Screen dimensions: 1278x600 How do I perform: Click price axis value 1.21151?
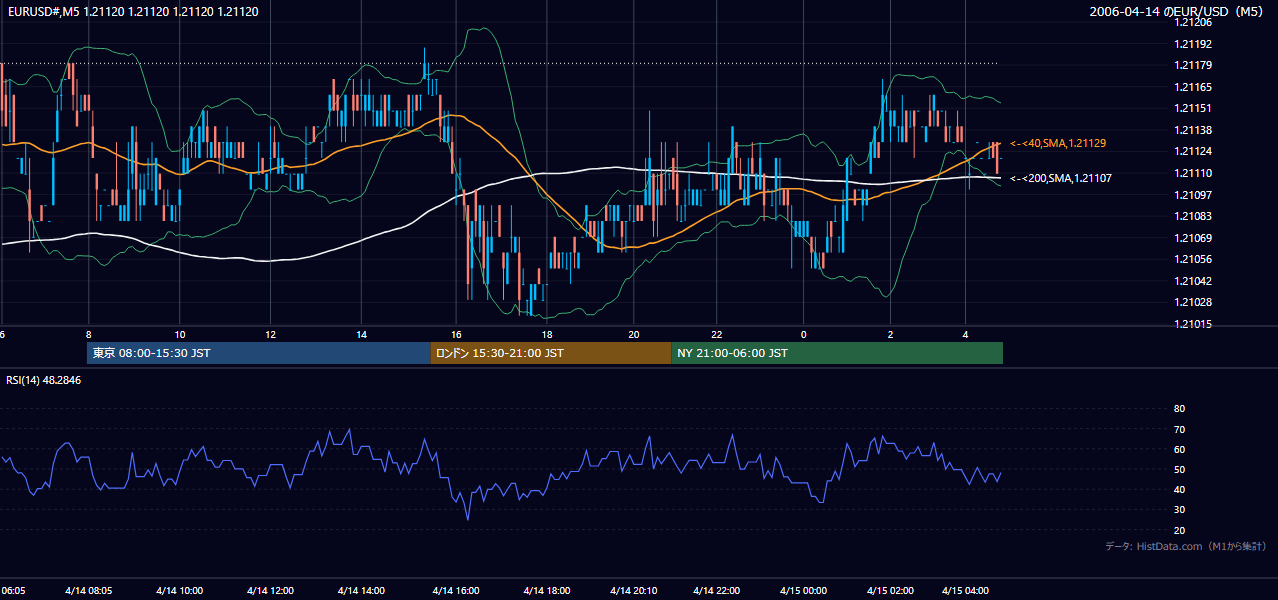pyautogui.click(x=1194, y=108)
